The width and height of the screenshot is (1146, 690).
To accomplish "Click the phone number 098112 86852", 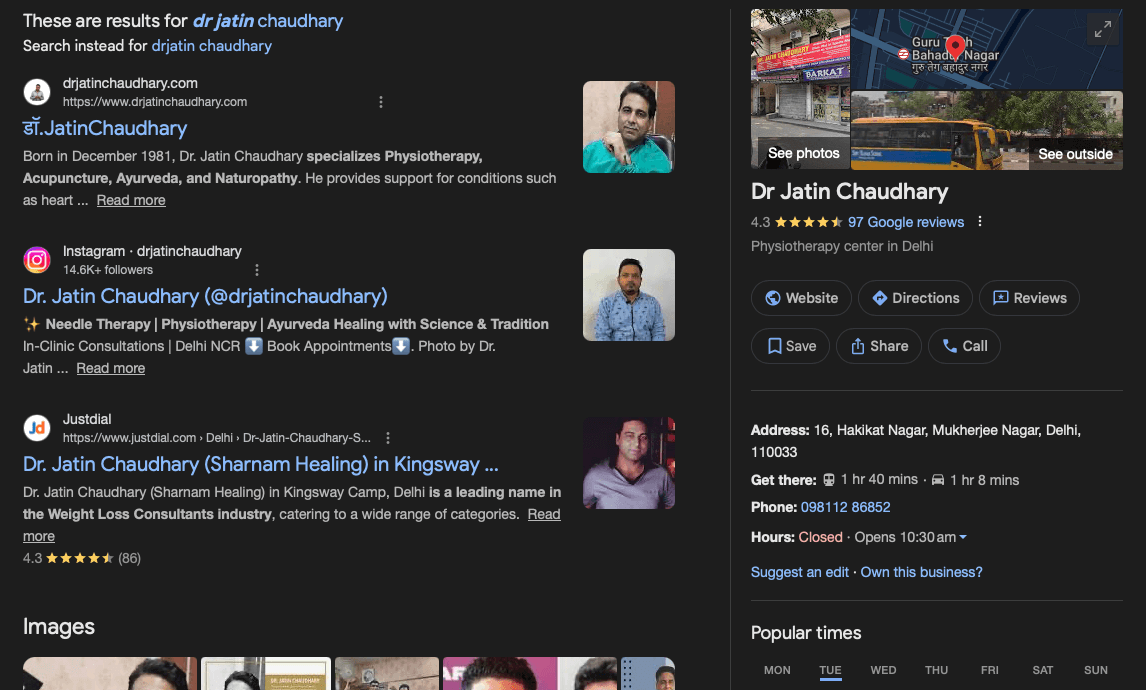I will point(846,507).
